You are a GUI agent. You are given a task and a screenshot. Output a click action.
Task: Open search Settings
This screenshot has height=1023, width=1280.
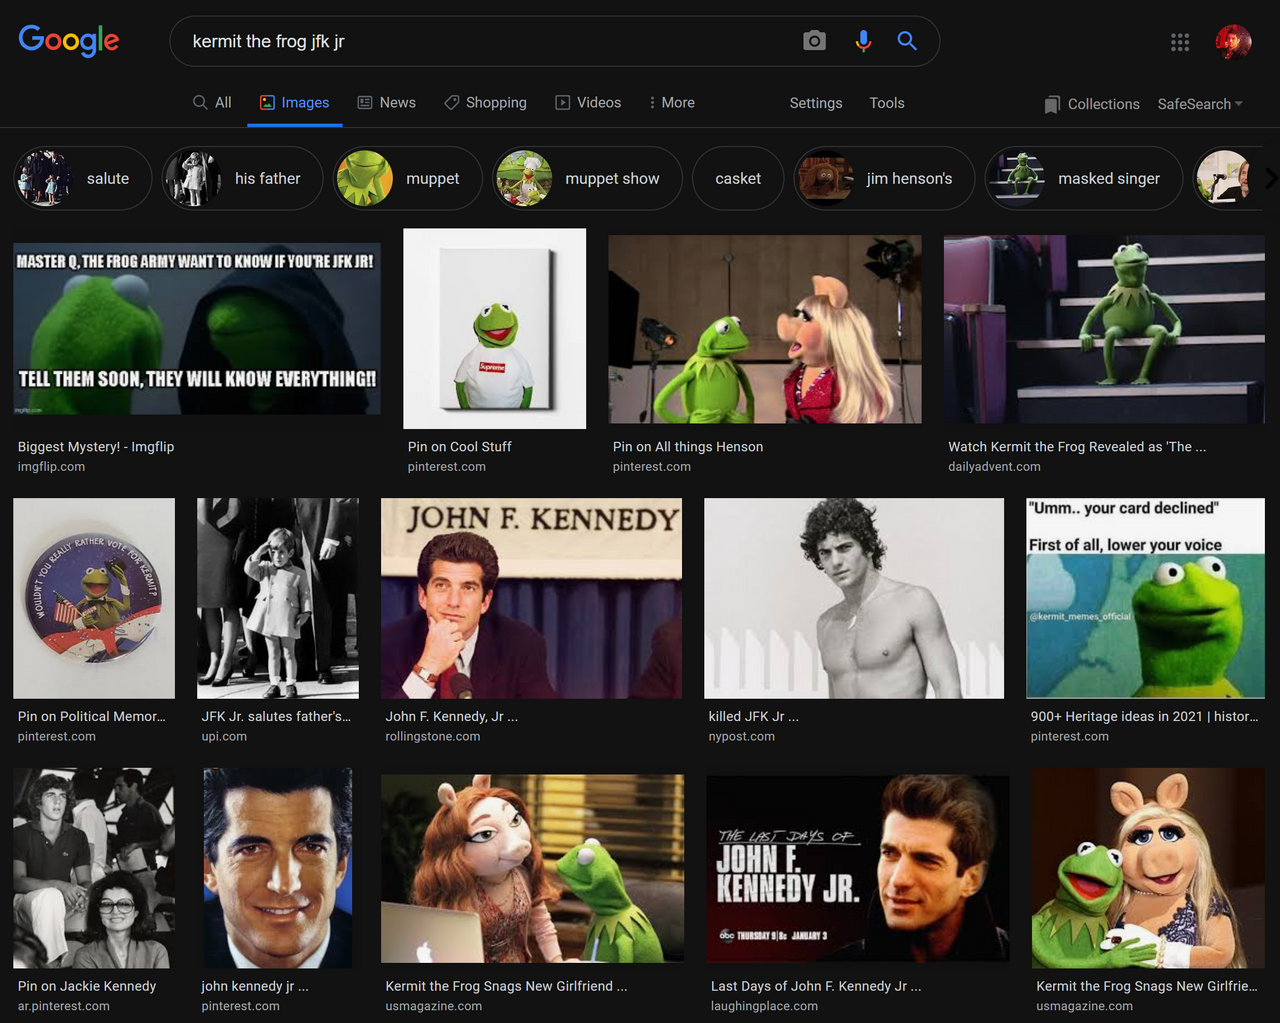pos(816,103)
